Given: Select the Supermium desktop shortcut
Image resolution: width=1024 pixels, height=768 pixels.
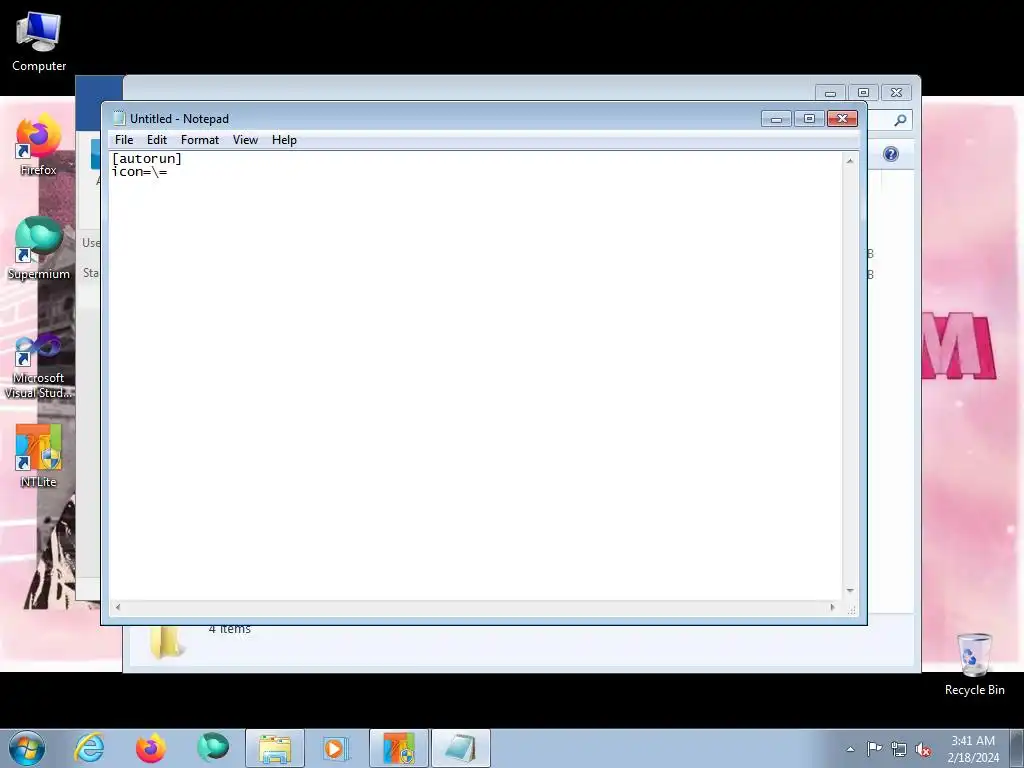Looking at the screenshot, I should click(39, 249).
